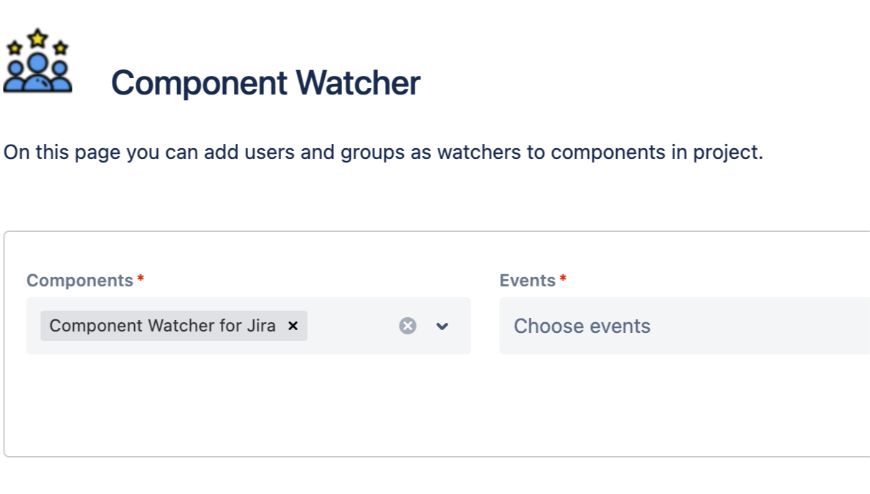Click blank area below the Components field
This screenshot has width=870, height=494.
pos(248,405)
